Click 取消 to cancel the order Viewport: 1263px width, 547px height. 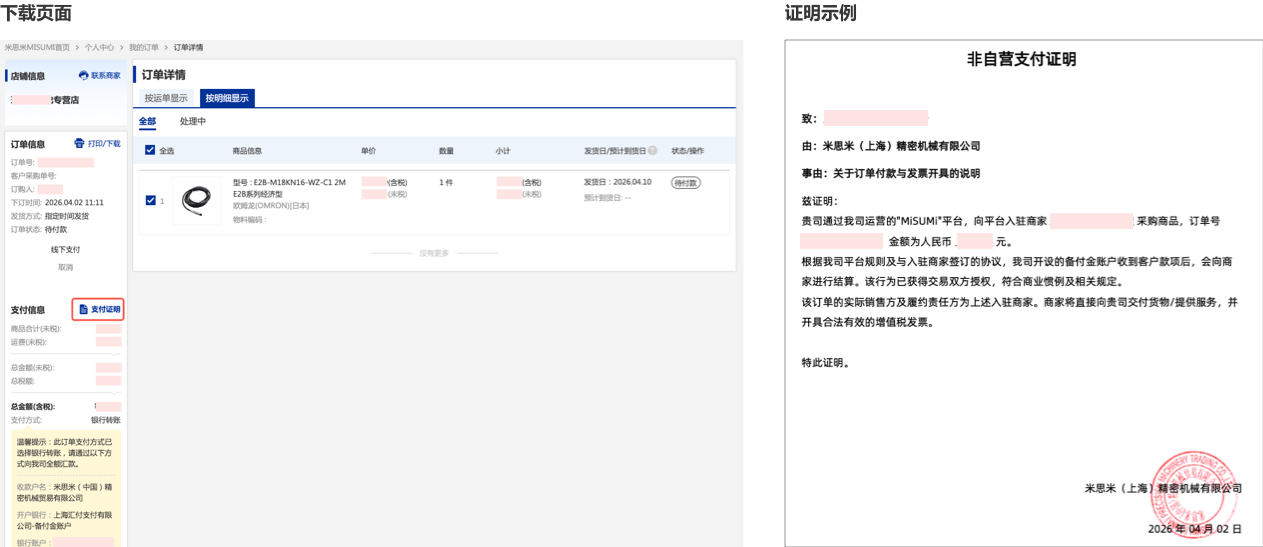(66, 267)
